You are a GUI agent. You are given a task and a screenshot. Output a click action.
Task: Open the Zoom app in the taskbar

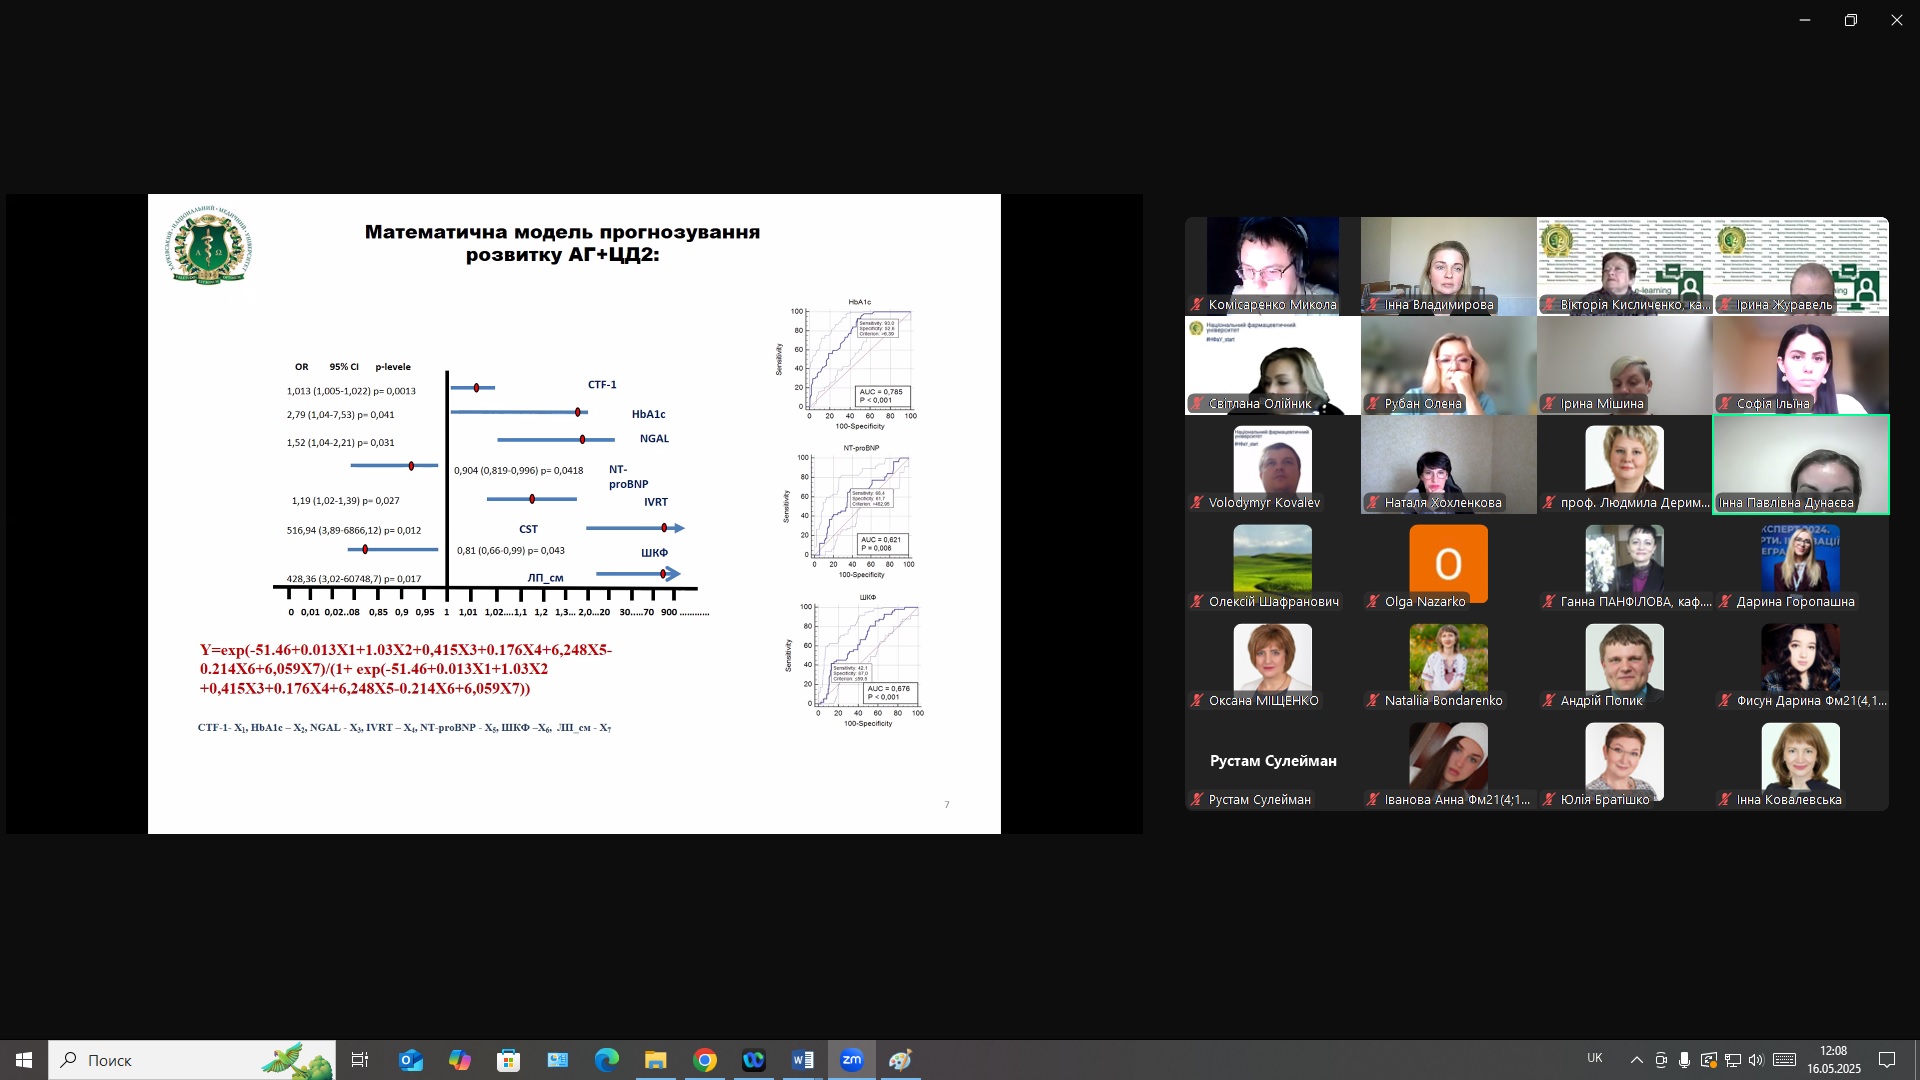852,1060
